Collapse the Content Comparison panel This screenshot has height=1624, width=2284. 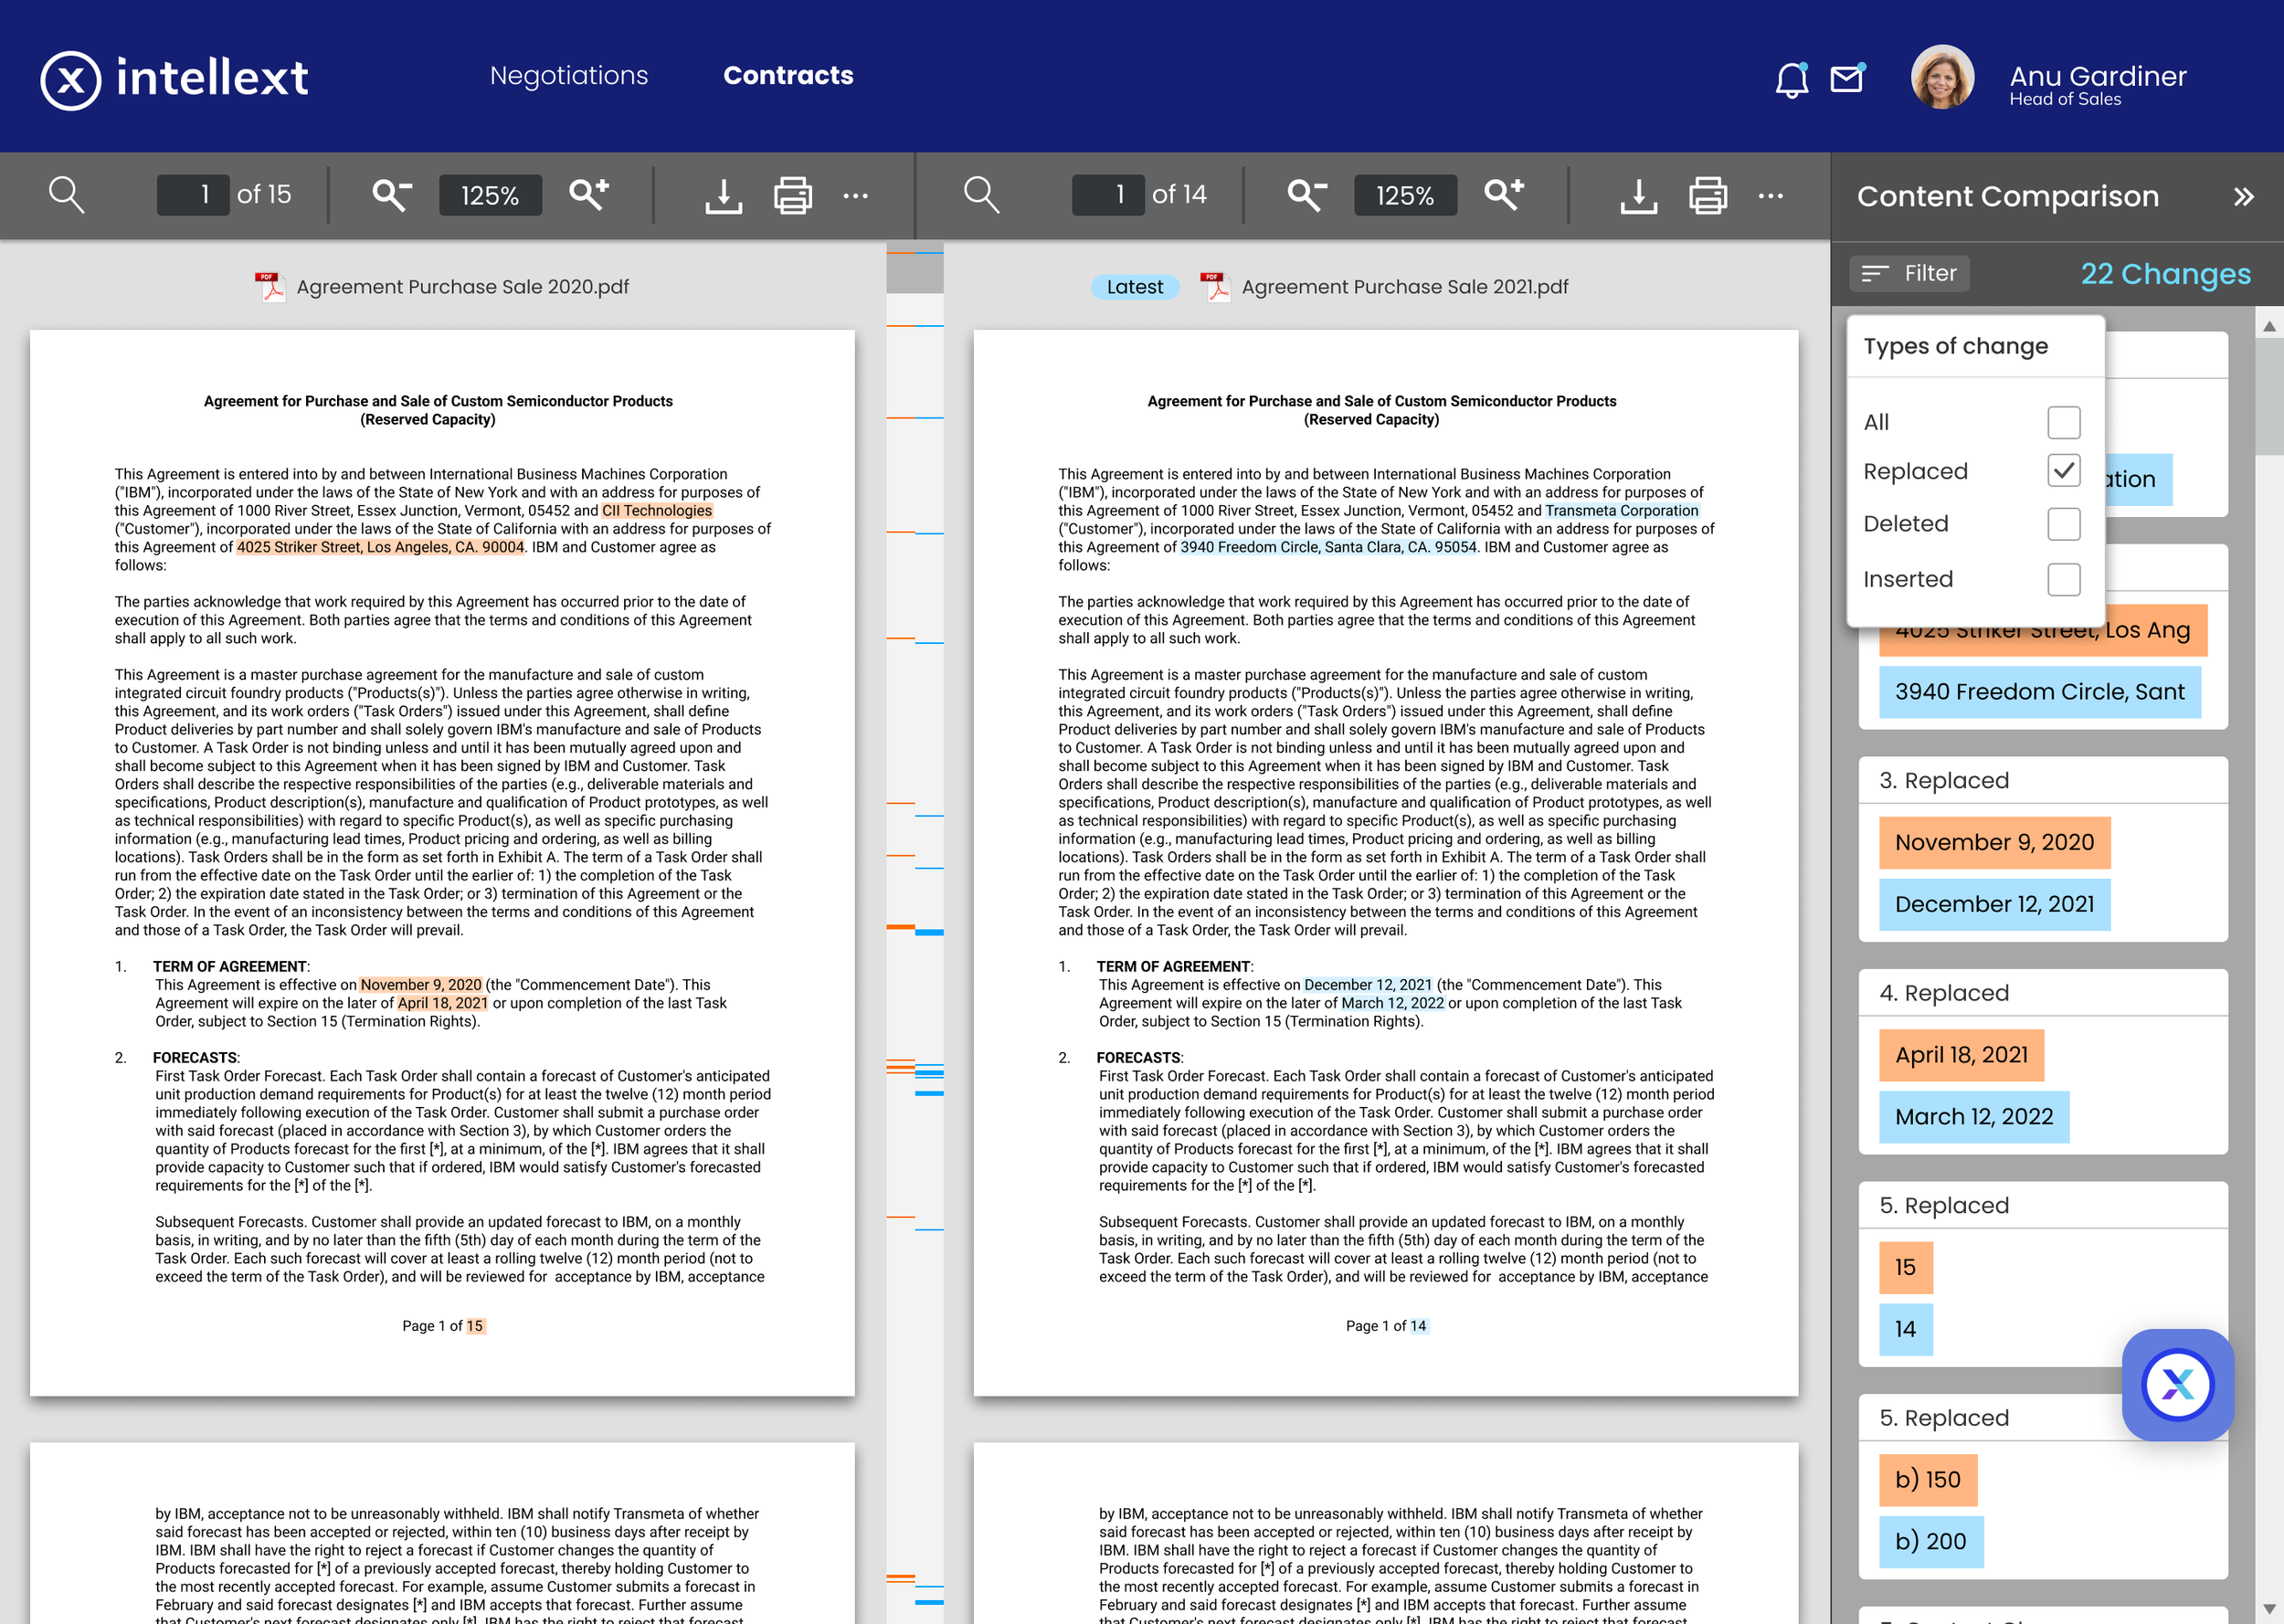pos(2243,196)
